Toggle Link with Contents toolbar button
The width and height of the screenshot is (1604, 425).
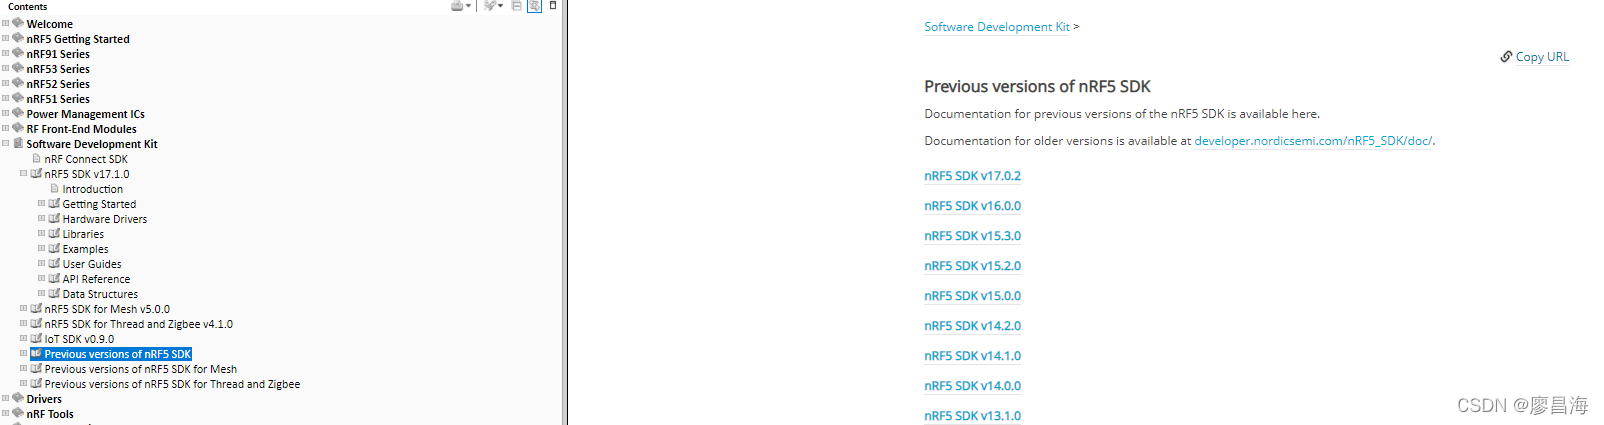(x=534, y=6)
